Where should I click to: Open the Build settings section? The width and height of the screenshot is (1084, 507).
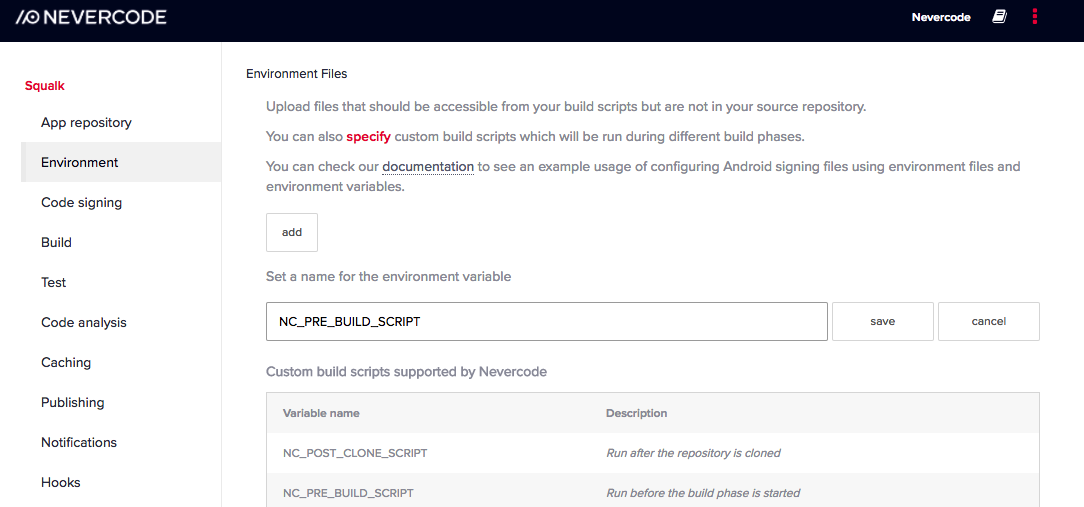point(57,243)
